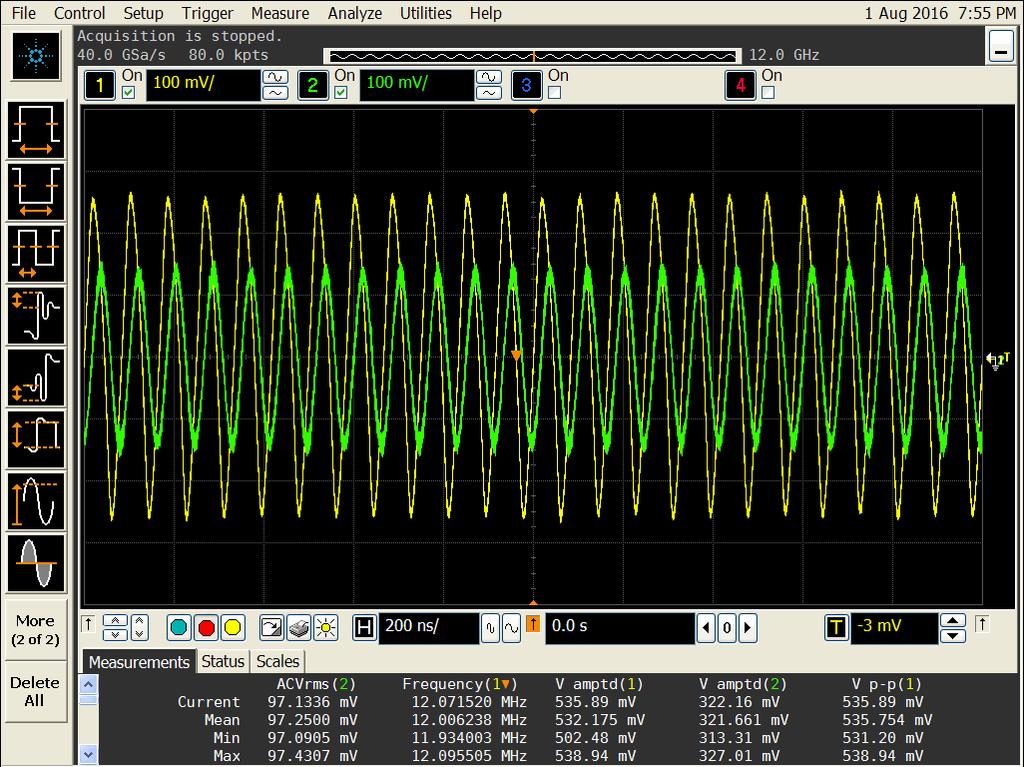The height and width of the screenshot is (767, 1024).
Task: Click the timebase field showing 200 ns/
Action: 428,628
